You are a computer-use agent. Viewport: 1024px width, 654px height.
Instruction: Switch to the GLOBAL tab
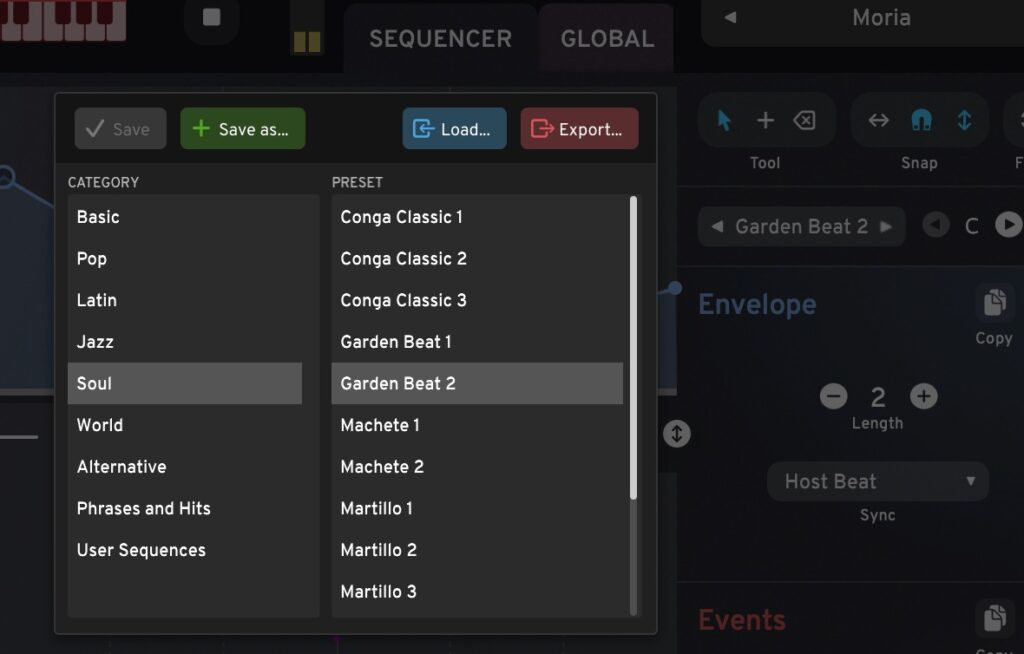[606, 39]
